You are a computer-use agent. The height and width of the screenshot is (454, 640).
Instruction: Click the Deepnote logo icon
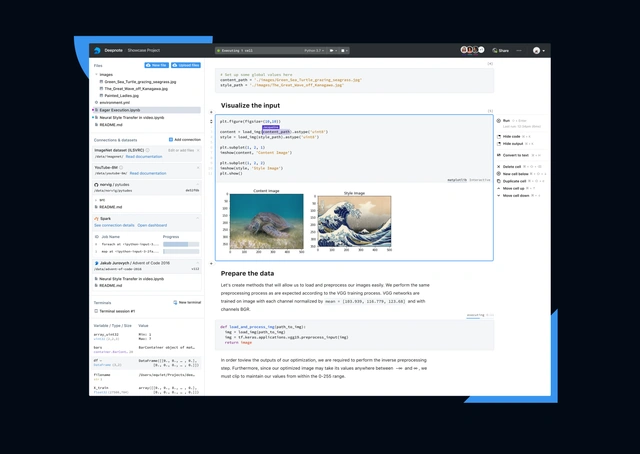97,50
